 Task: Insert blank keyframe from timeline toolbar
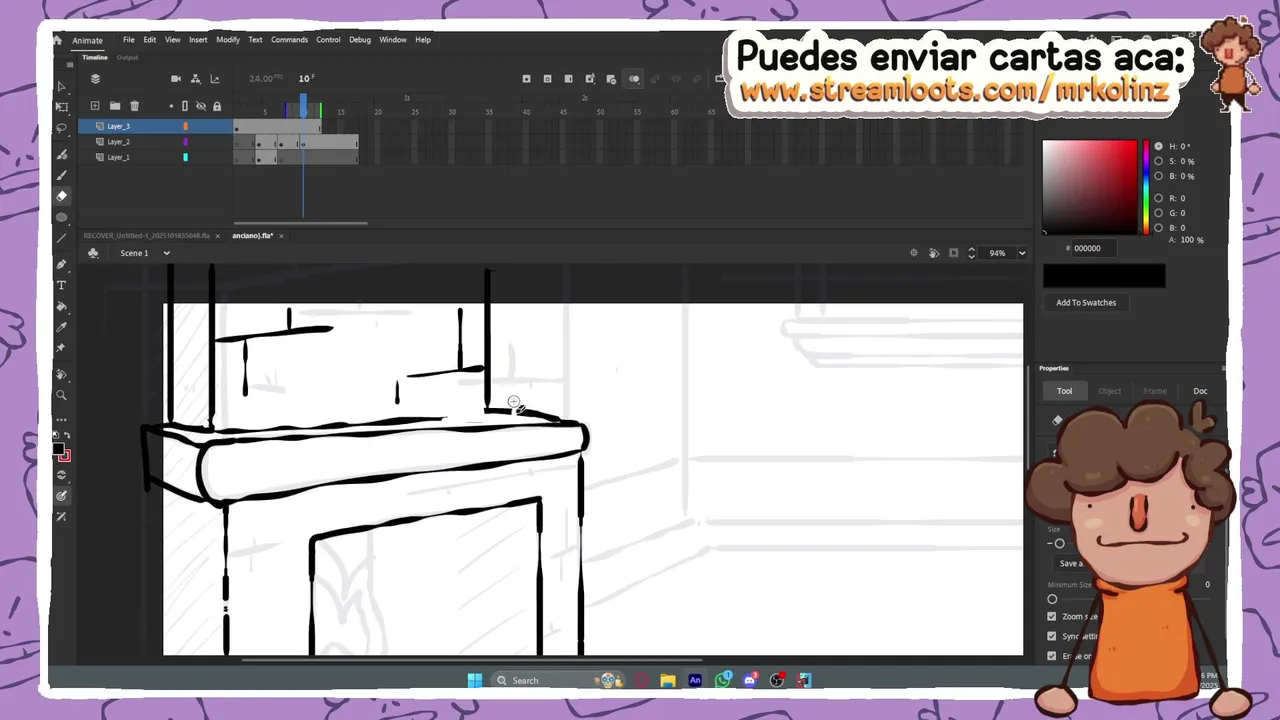click(x=547, y=79)
